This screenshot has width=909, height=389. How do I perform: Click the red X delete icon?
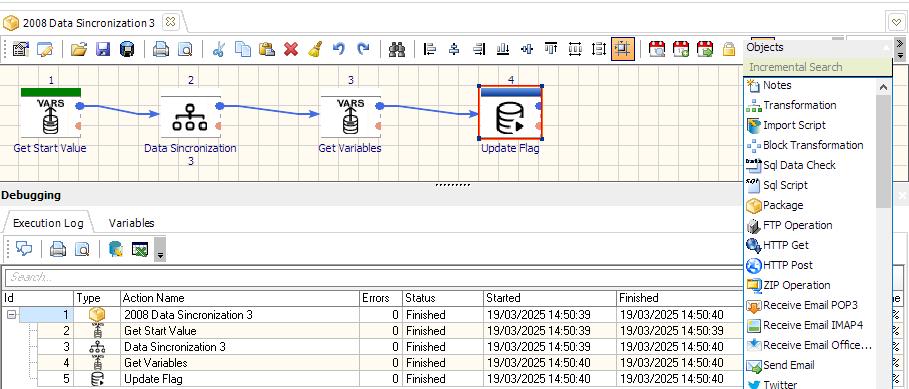pyautogui.click(x=291, y=49)
